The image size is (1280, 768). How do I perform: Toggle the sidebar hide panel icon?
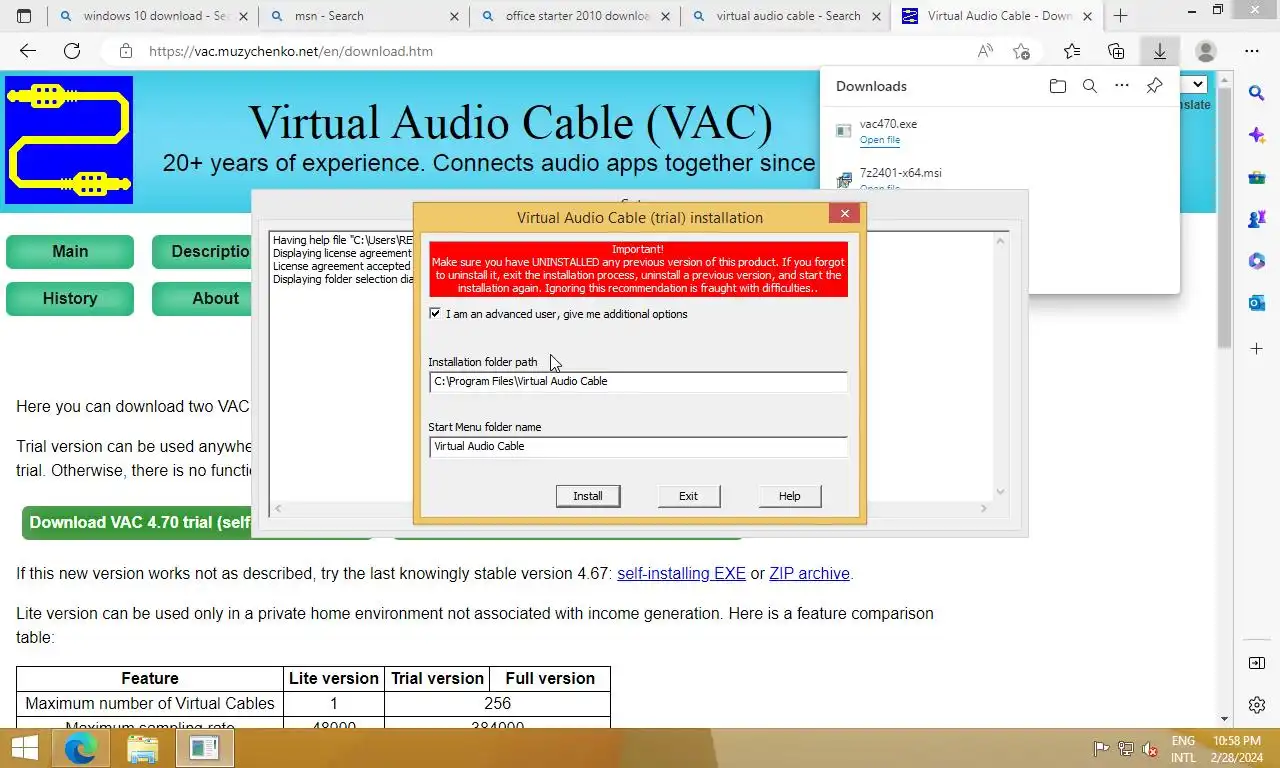point(1257,663)
